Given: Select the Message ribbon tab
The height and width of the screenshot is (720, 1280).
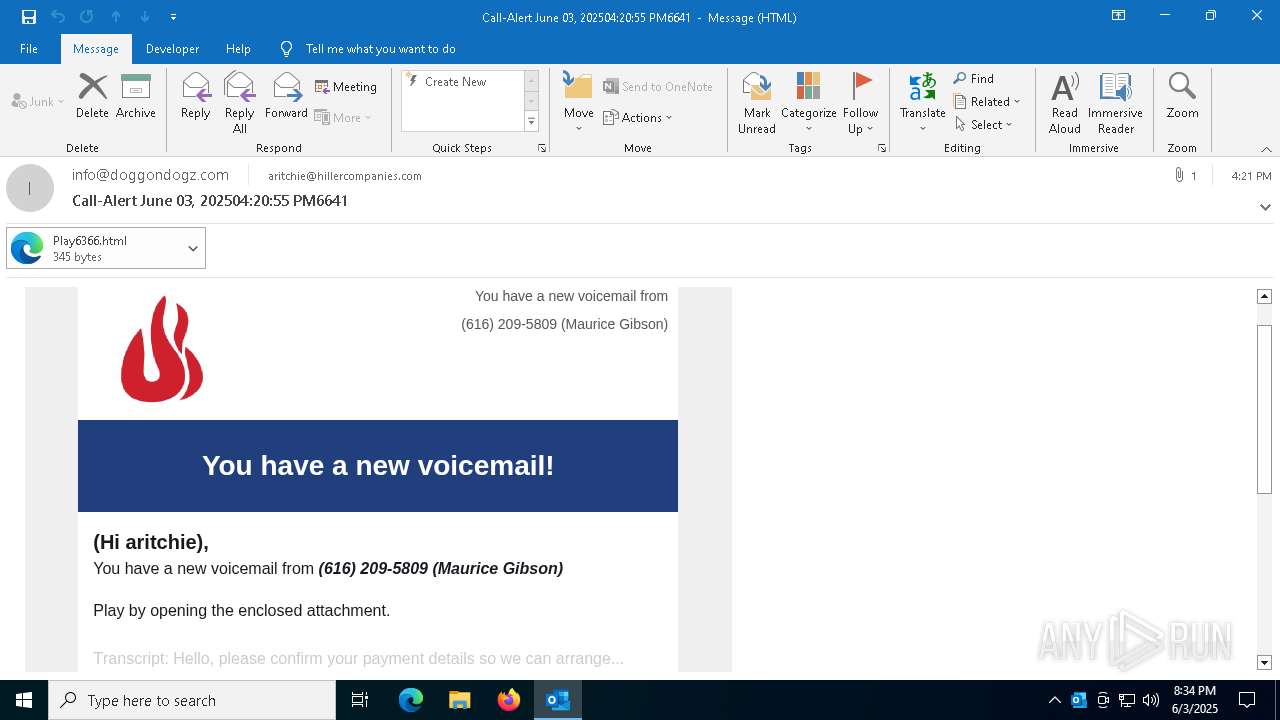Looking at the screenshot, I should point(96,49).
